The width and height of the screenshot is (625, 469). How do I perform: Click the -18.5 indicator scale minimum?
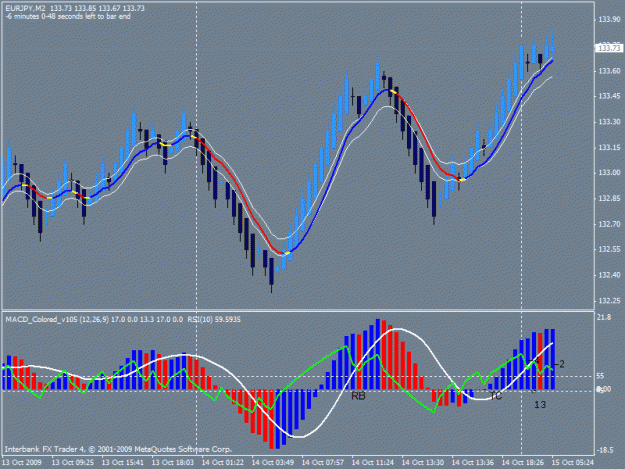605,450
